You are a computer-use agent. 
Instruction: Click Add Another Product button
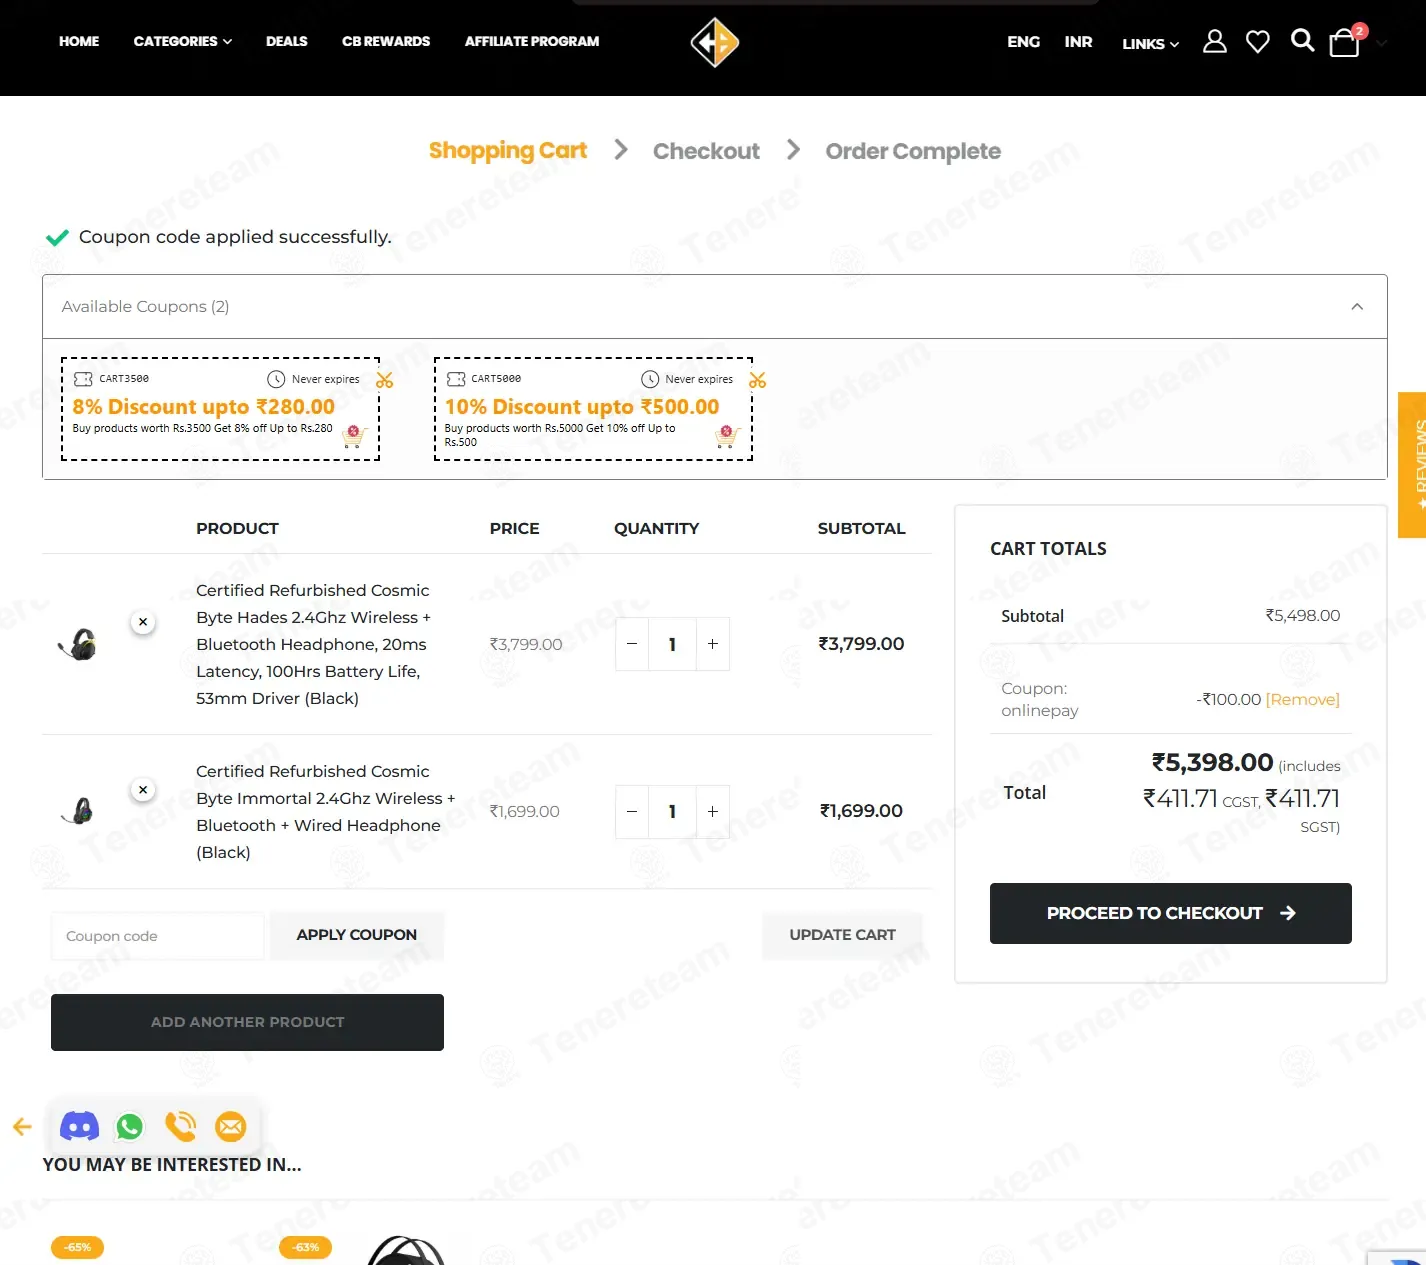pyautogui.click(x=247, y=1022)
